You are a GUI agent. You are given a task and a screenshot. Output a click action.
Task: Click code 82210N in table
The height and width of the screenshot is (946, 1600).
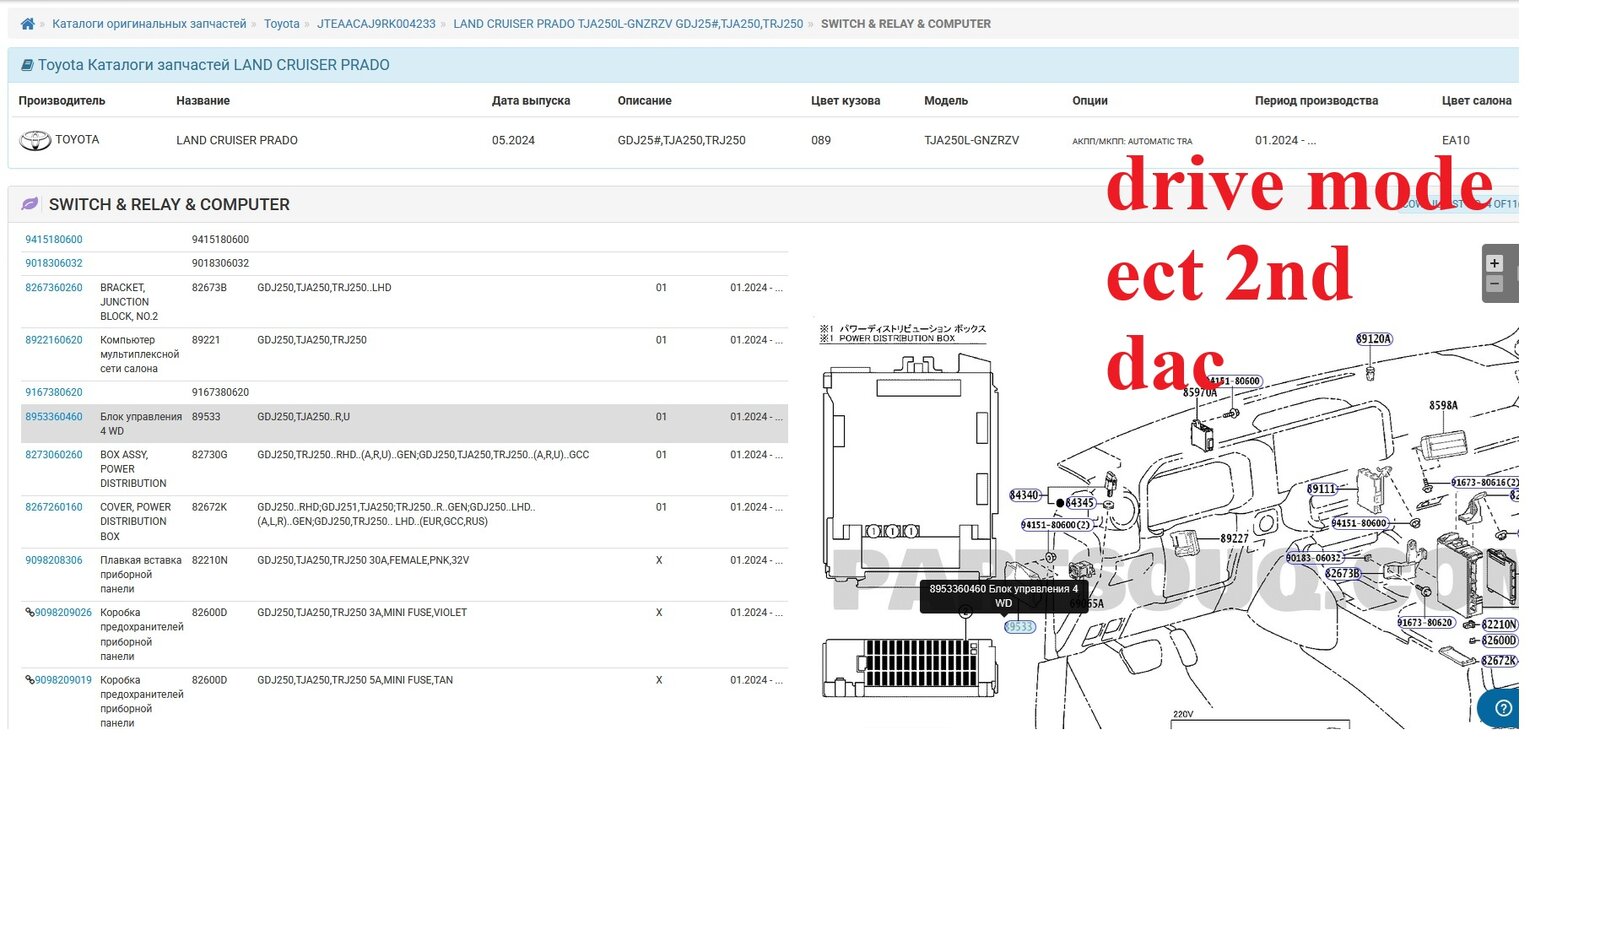pos(210,561)
